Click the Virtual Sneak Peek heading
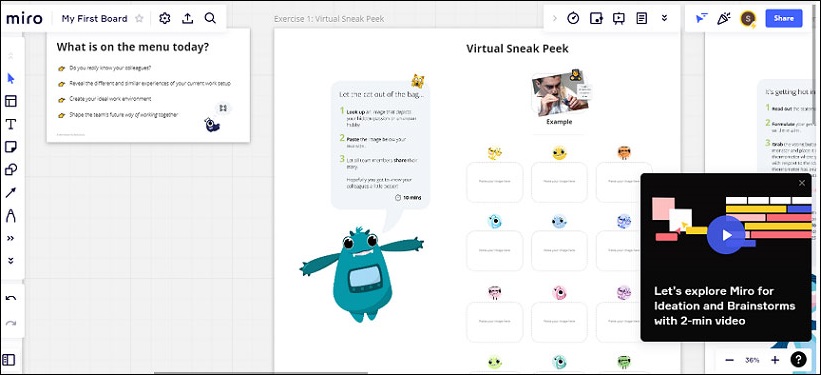Image resolution: width=821 pixels, height=375 pixels. 517,49
